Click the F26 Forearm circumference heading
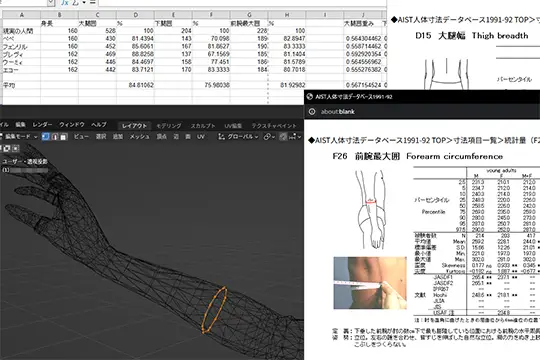The width and height of the screenshot is (540, 360). pyautogui.click(x=418, y=156)
